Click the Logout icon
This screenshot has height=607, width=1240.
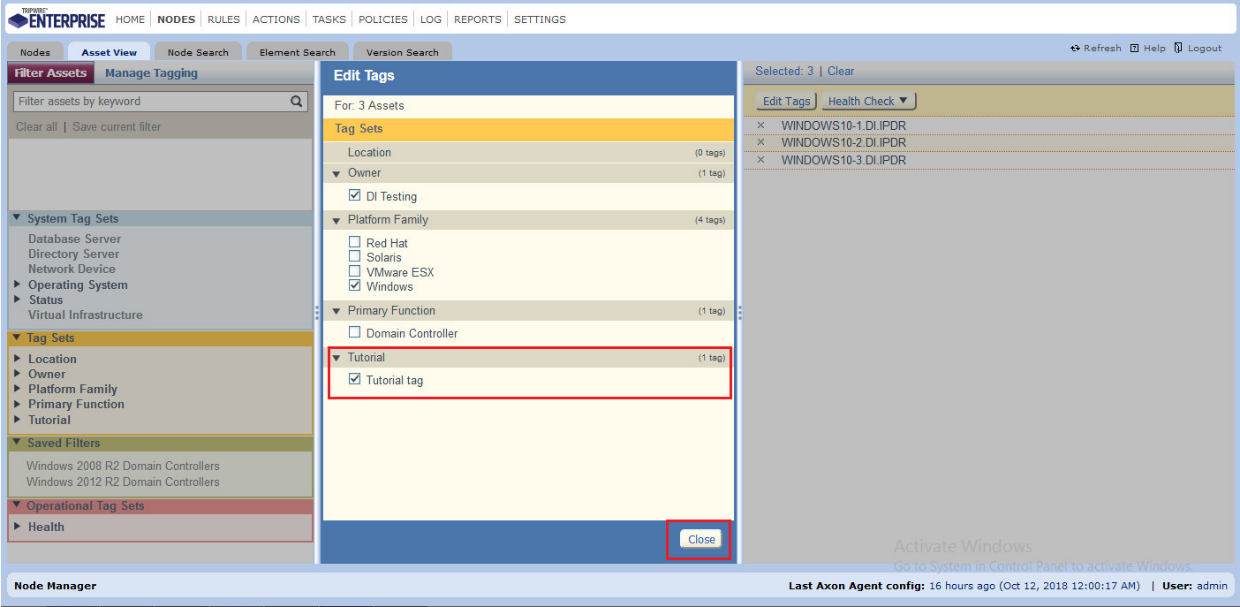point(1179,48)
